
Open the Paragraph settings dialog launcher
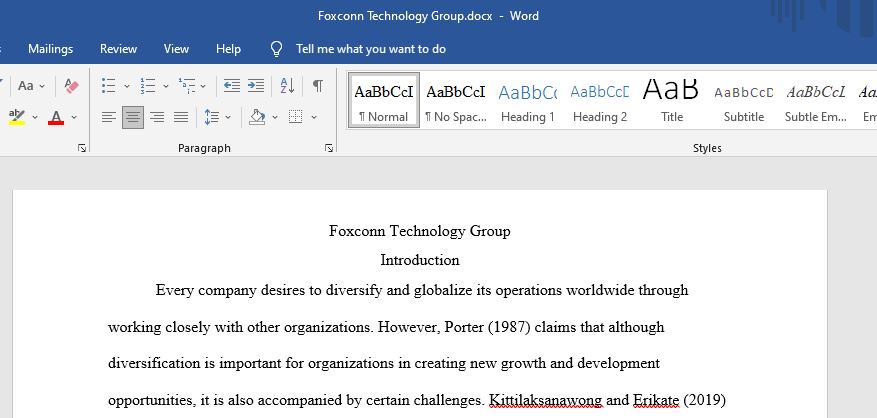(x=329, y=148)
